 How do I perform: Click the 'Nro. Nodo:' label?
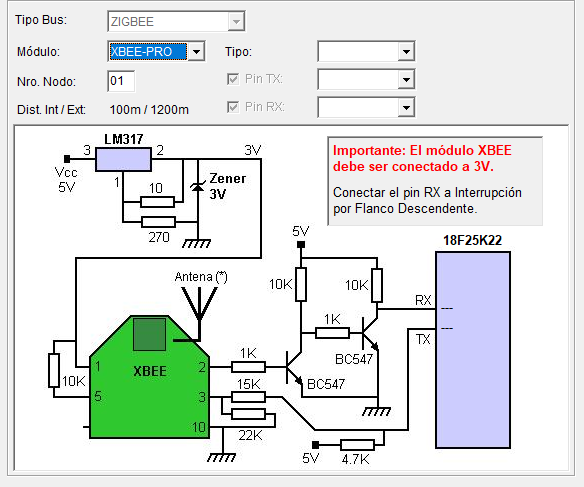click(46, 82)
